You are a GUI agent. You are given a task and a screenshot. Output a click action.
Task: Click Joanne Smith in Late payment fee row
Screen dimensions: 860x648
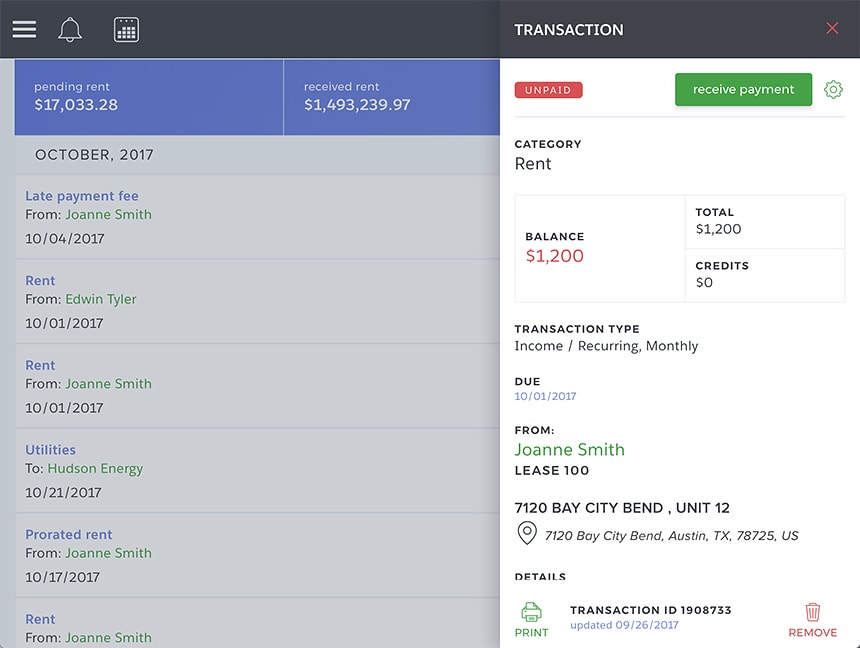tap(109, 215)
